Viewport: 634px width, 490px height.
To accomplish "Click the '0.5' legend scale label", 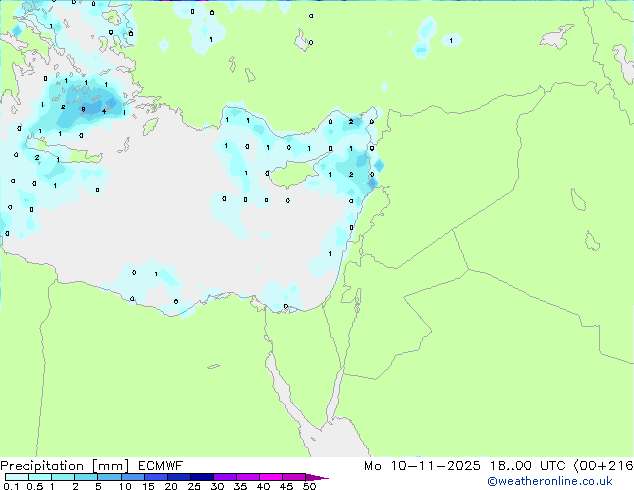I will (34, 486).
